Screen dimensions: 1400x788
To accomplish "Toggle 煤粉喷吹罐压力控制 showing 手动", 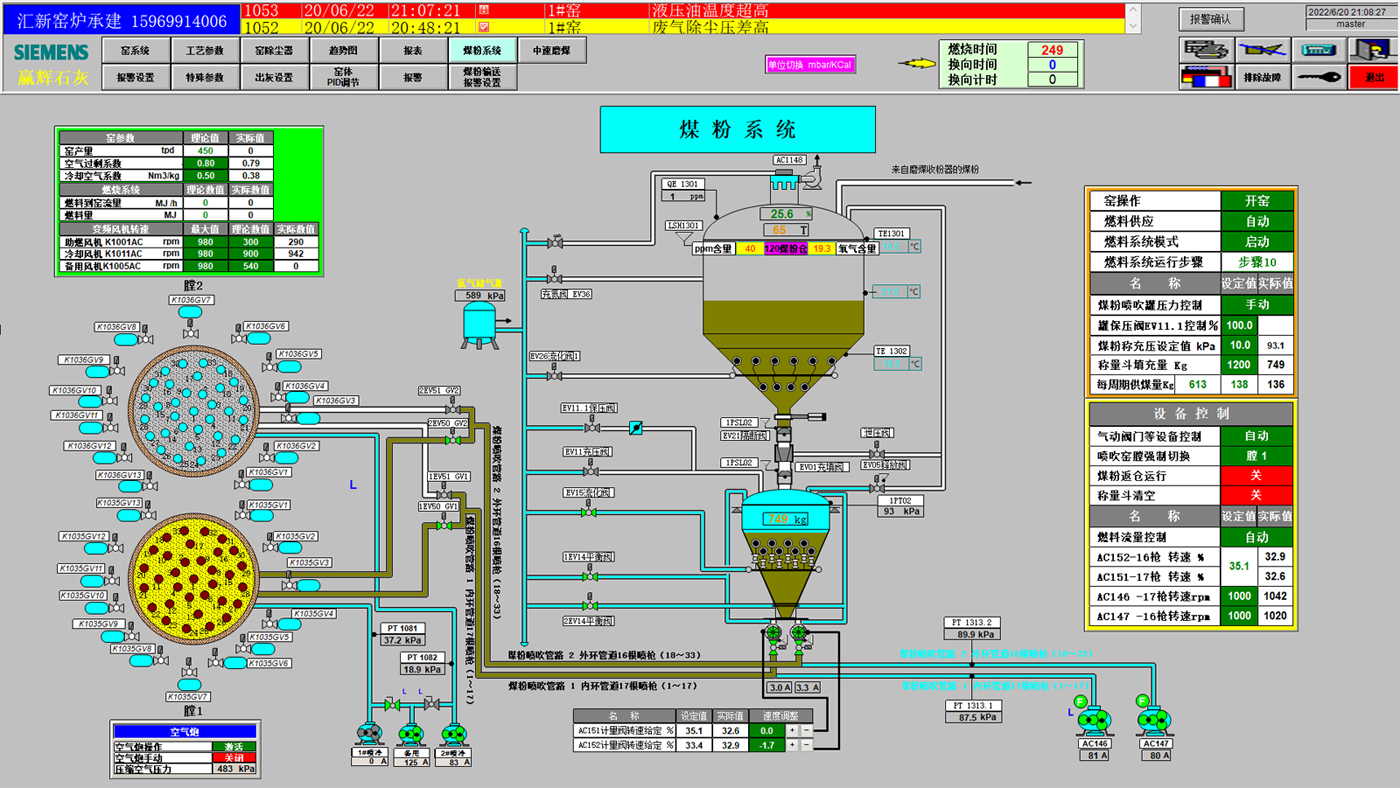I will [x=1257, y=305].
